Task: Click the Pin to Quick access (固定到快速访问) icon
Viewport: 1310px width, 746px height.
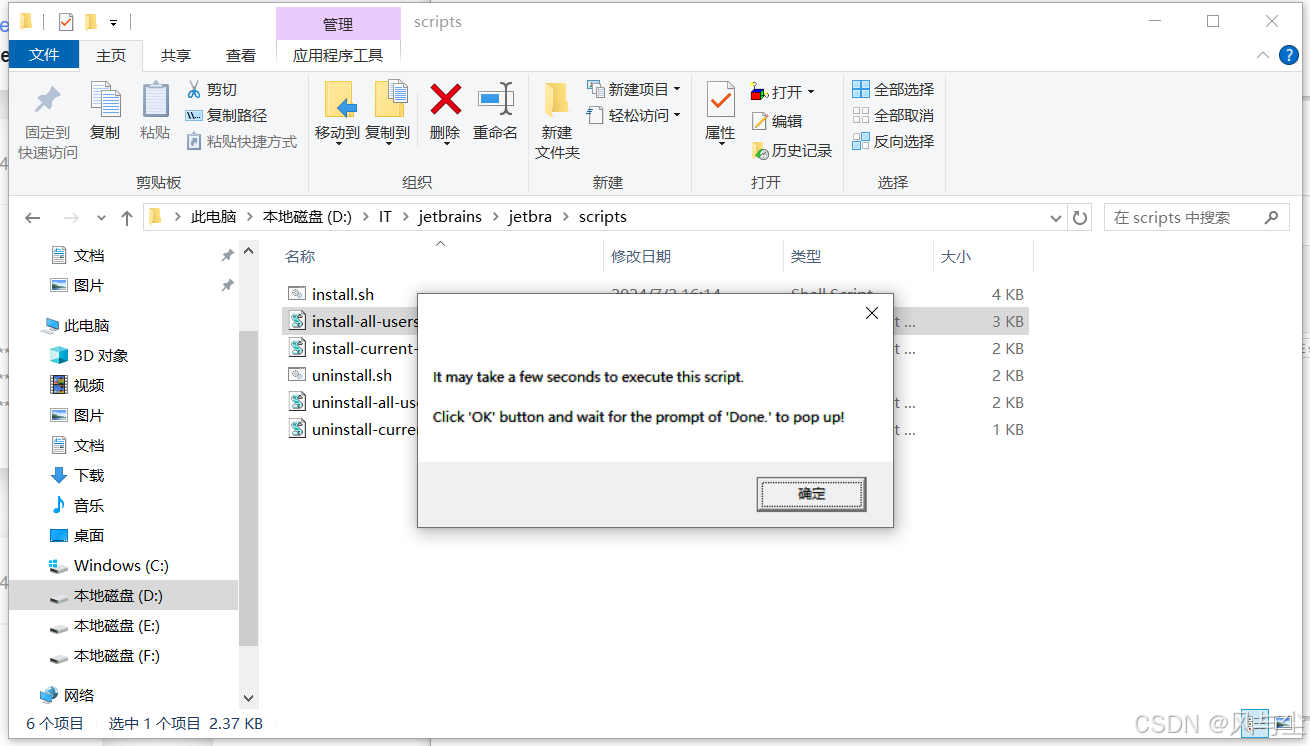Action: (47, 100)
